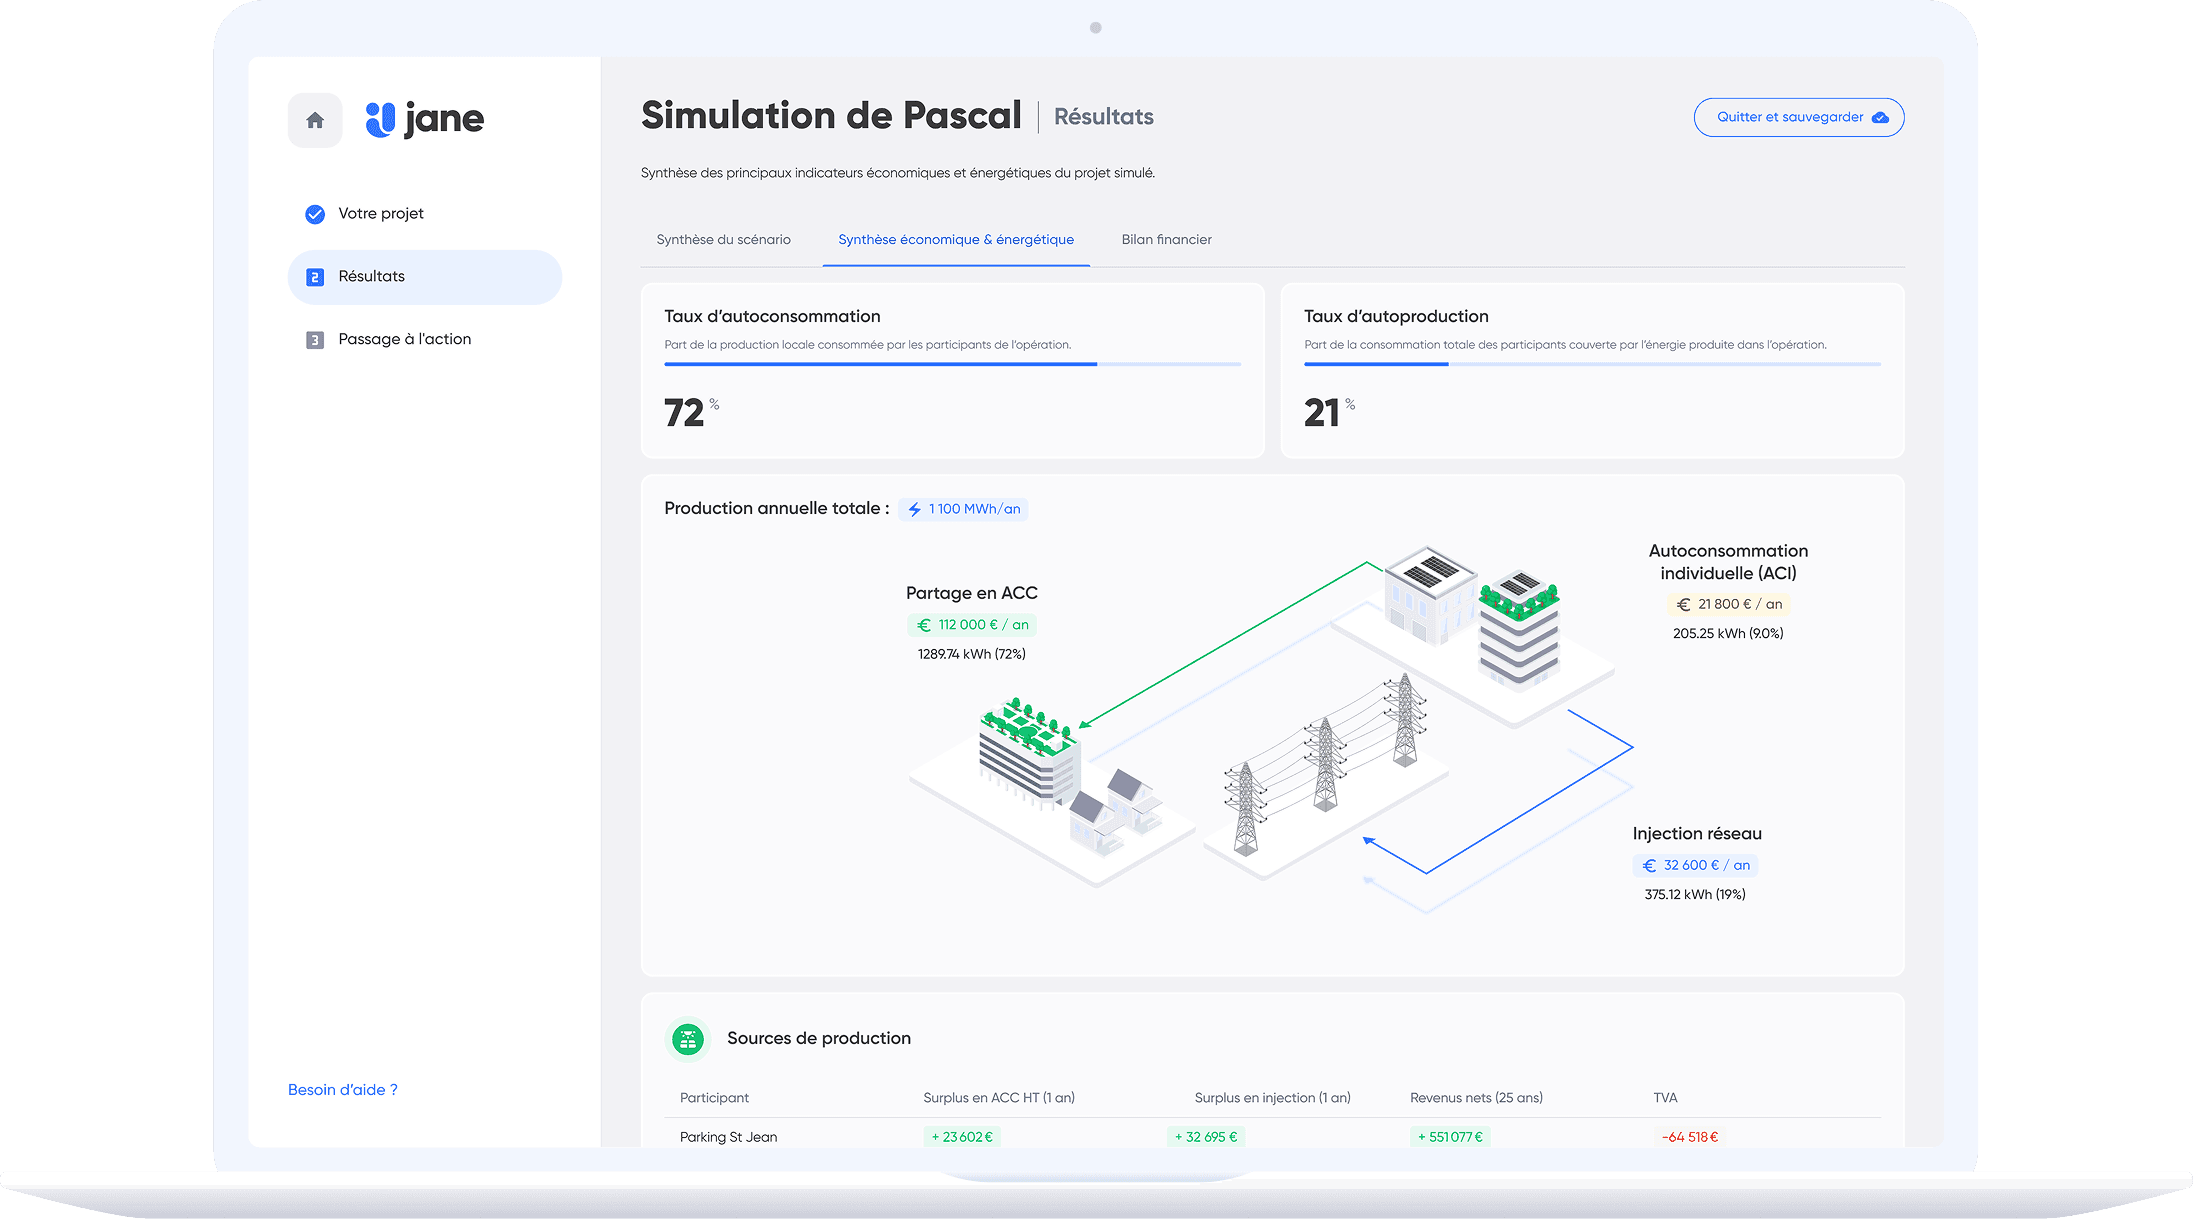Click the solar panel Sources de production icon

[688, 1039]
